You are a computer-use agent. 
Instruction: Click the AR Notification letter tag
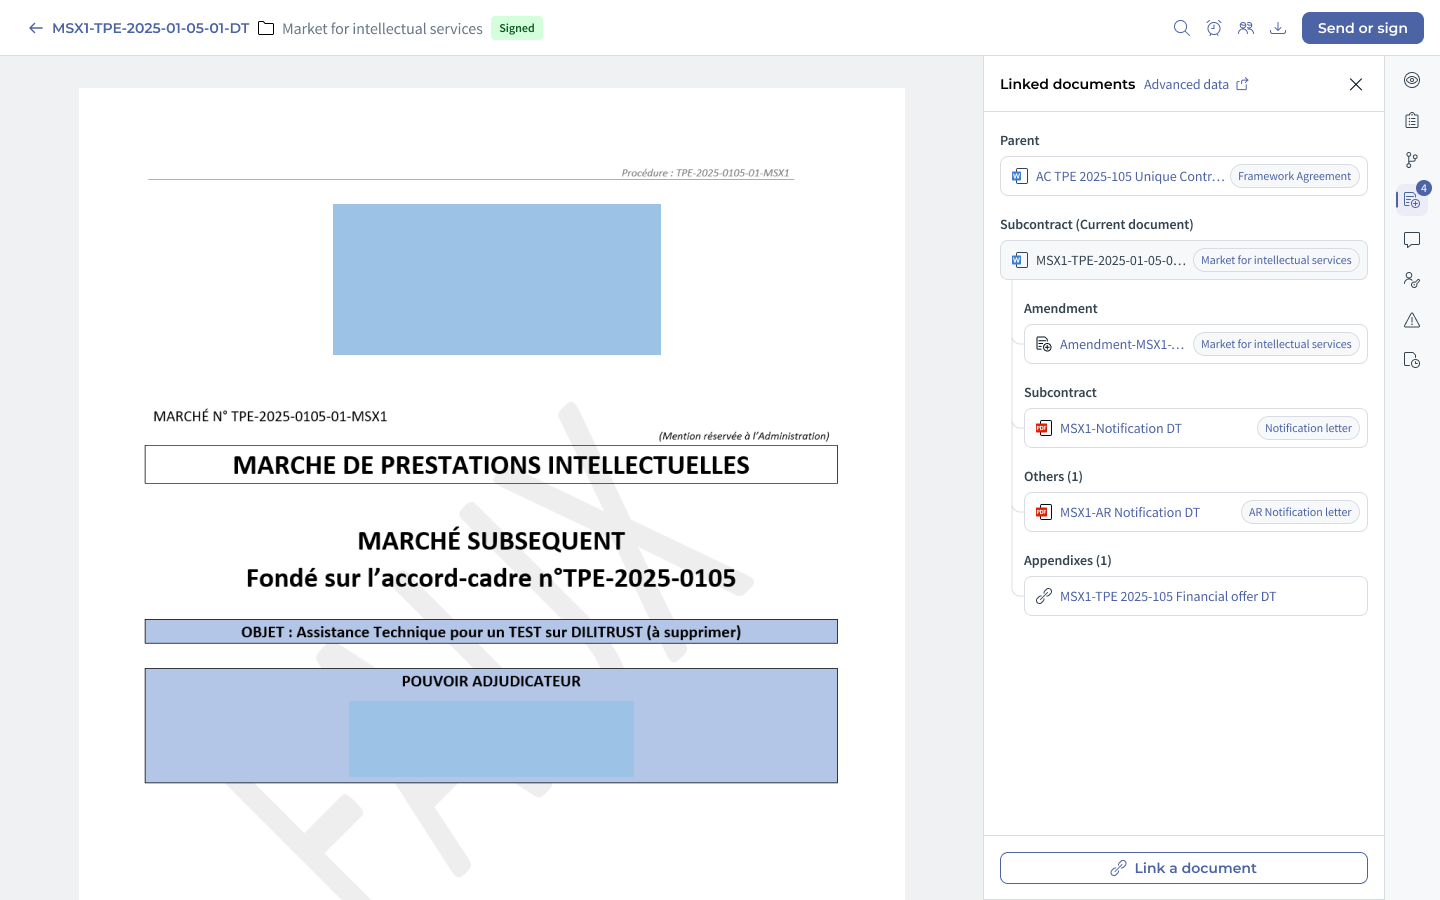tap(1300, 512)
